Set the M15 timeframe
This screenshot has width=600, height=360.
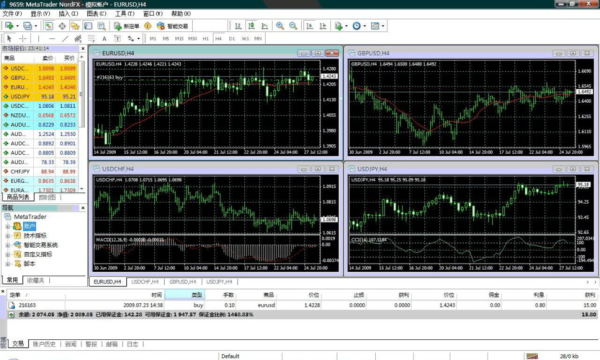click(x=179, y=39)
